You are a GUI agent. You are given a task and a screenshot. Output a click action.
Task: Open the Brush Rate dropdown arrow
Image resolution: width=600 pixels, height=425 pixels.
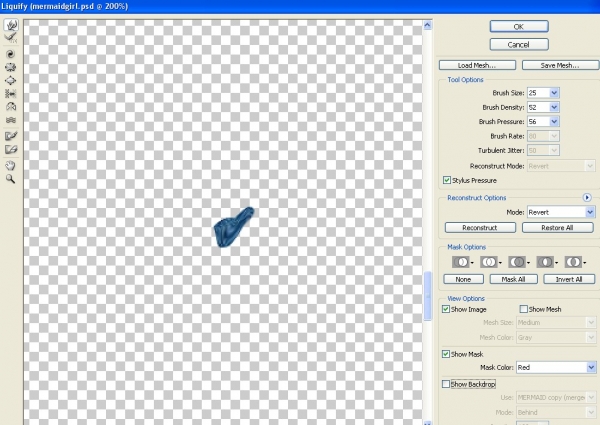554,136
